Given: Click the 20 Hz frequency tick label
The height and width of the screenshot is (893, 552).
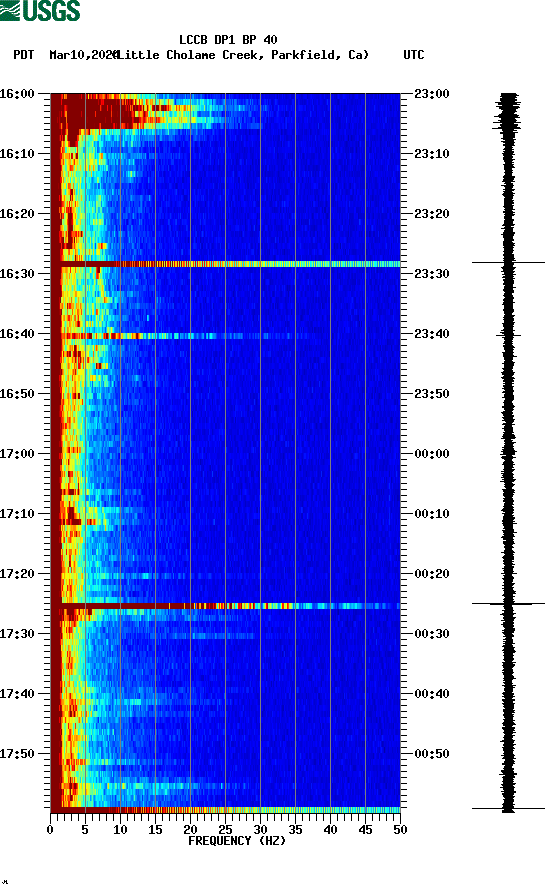Looking at the screenshot, I should pyautogui.click(x=190, y=830).
